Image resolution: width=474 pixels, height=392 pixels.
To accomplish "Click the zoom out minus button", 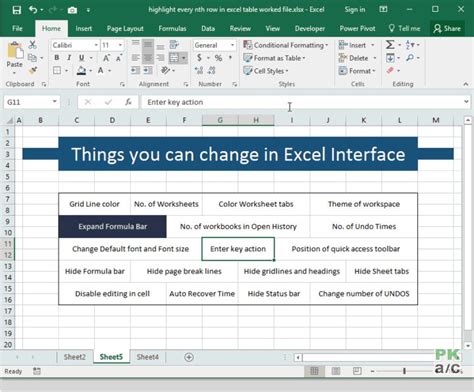I will [x=372, y=371].
